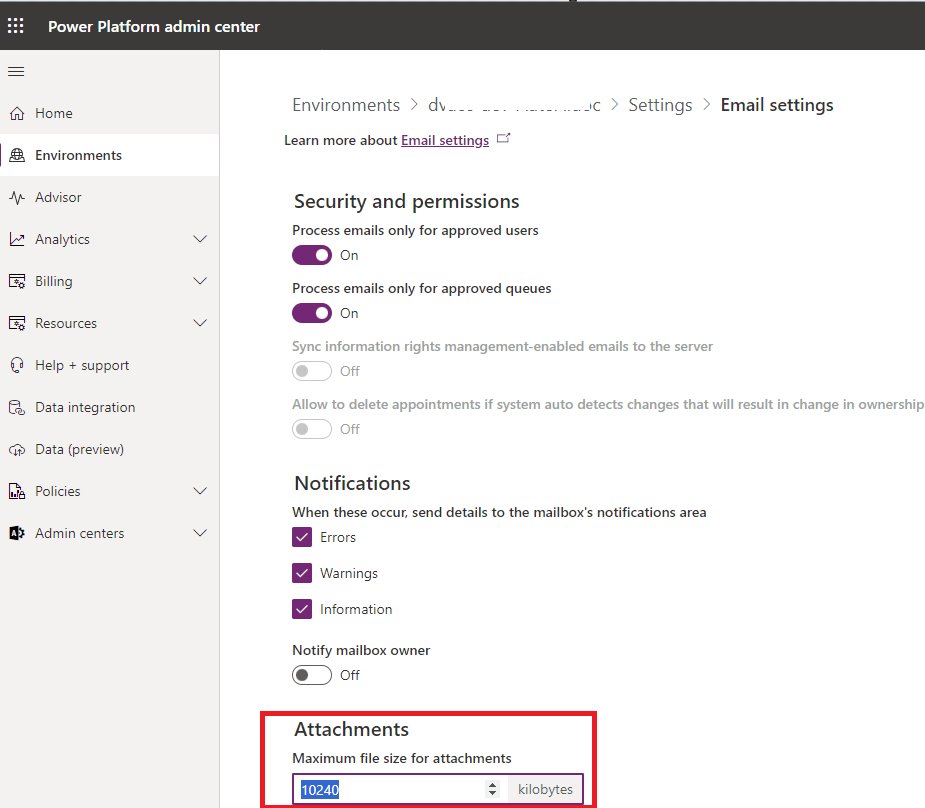
Task: Click the Help + support headset icon
Action: click(16, 366)
